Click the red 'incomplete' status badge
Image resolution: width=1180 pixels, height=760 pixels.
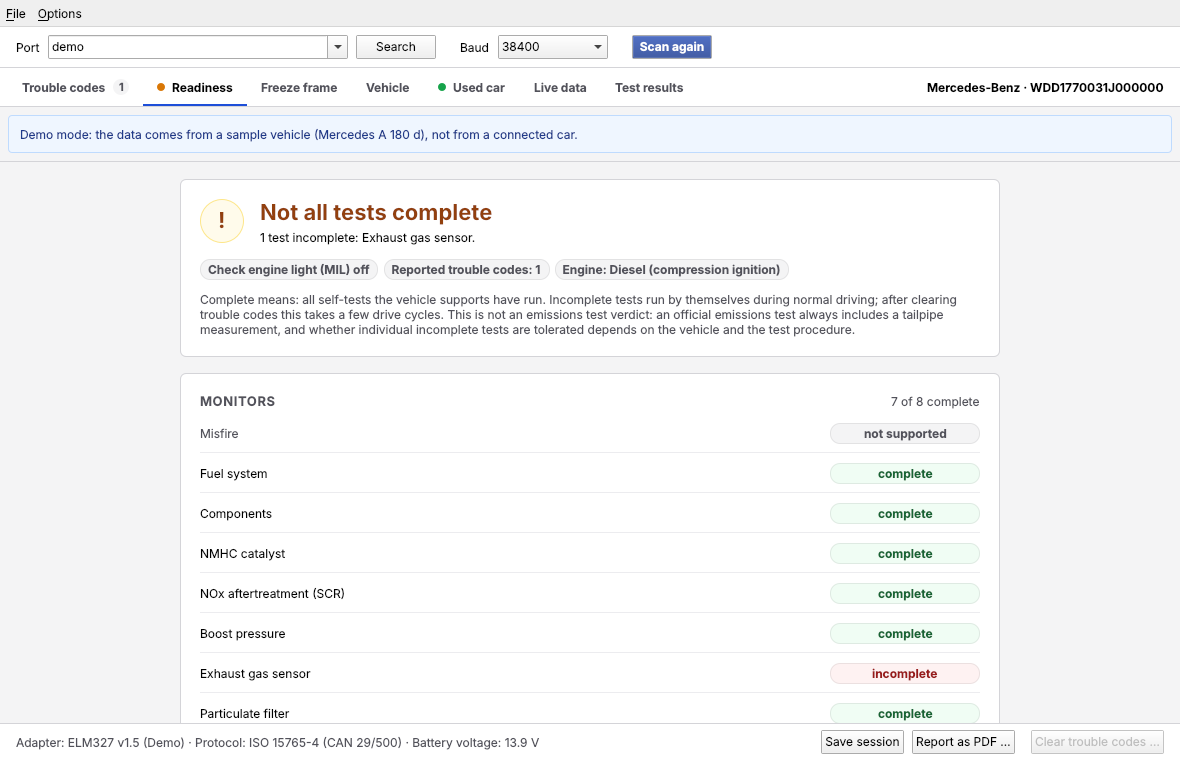[x=905, y=673]
